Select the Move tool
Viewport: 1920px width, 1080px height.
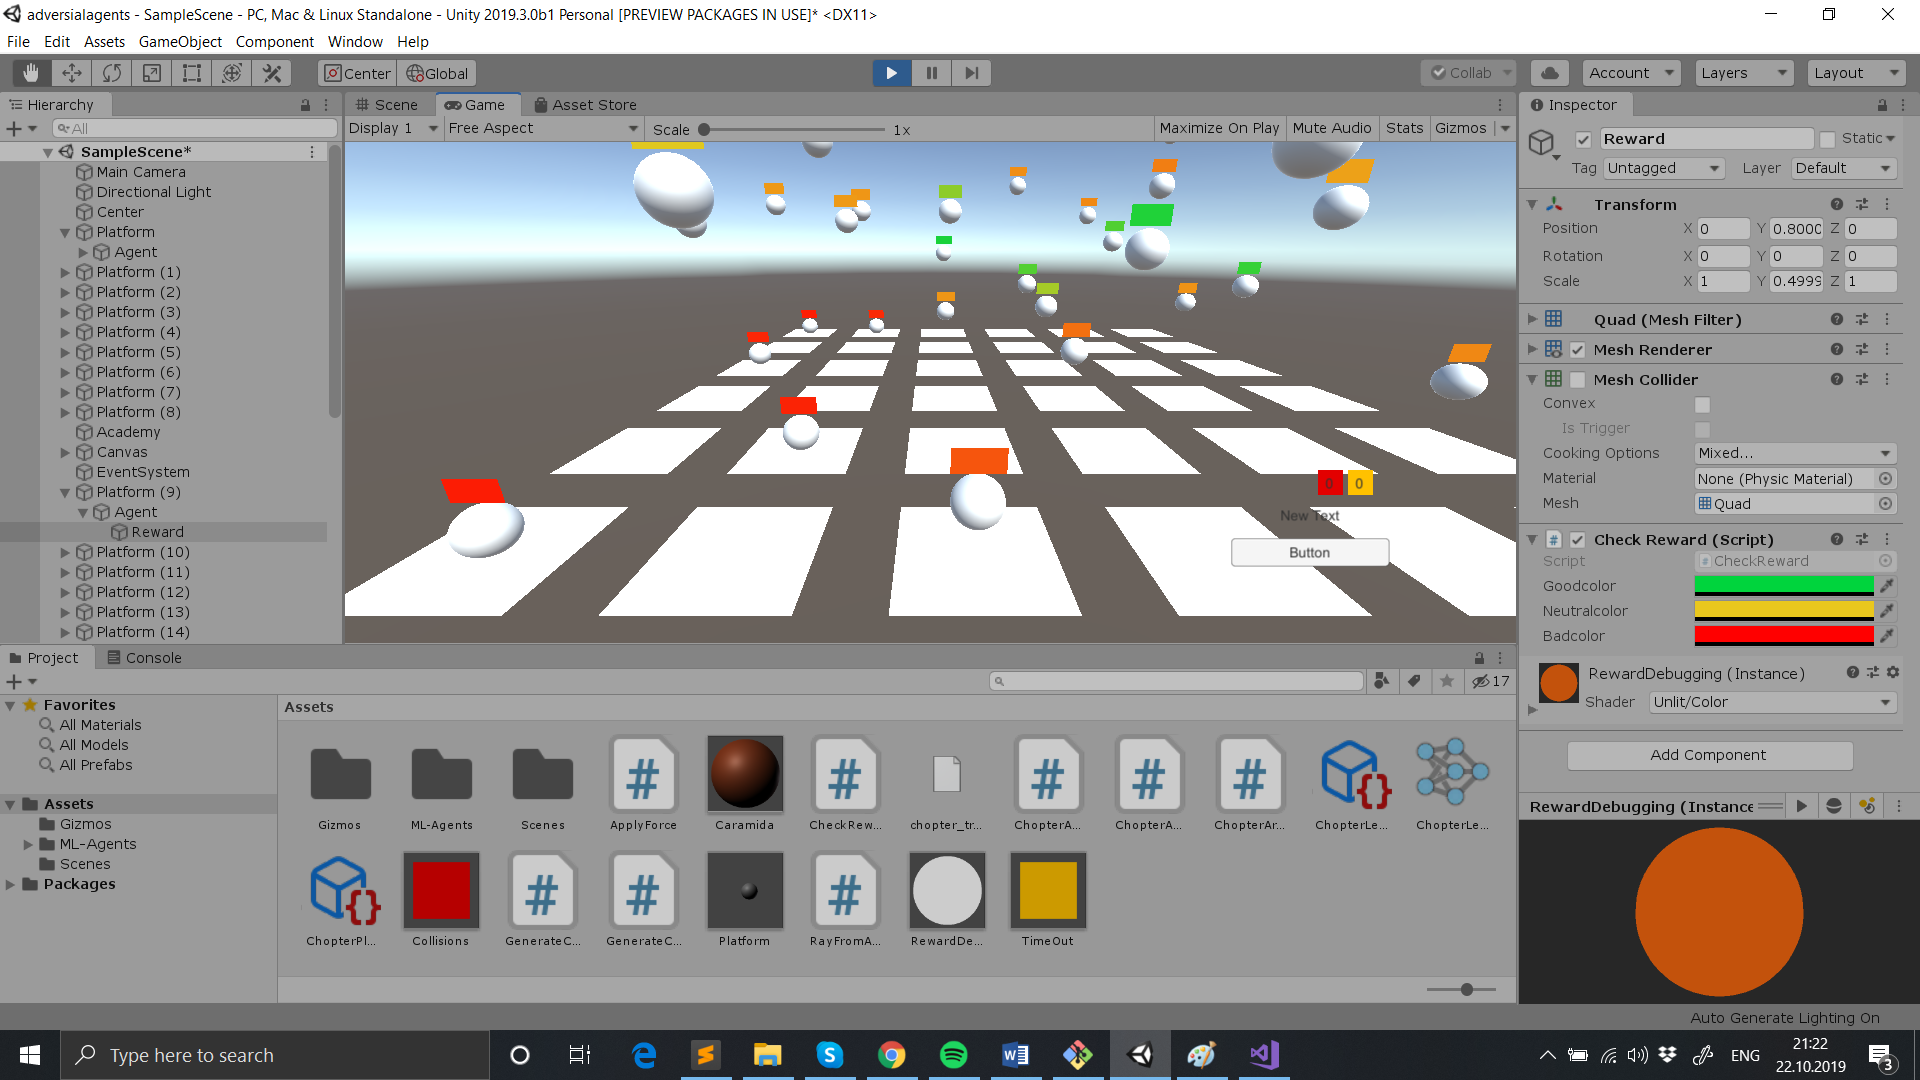71,73
